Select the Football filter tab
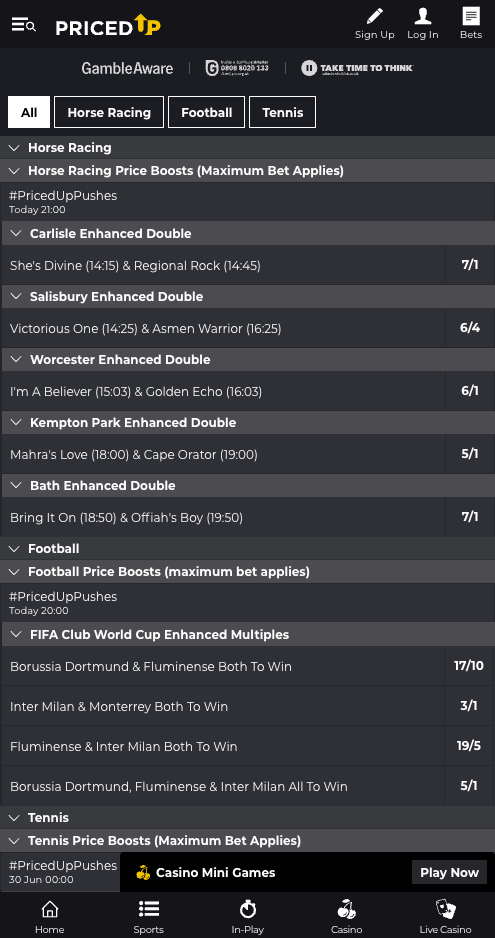Viewport: 495px width, 938px height. (206, 112)
